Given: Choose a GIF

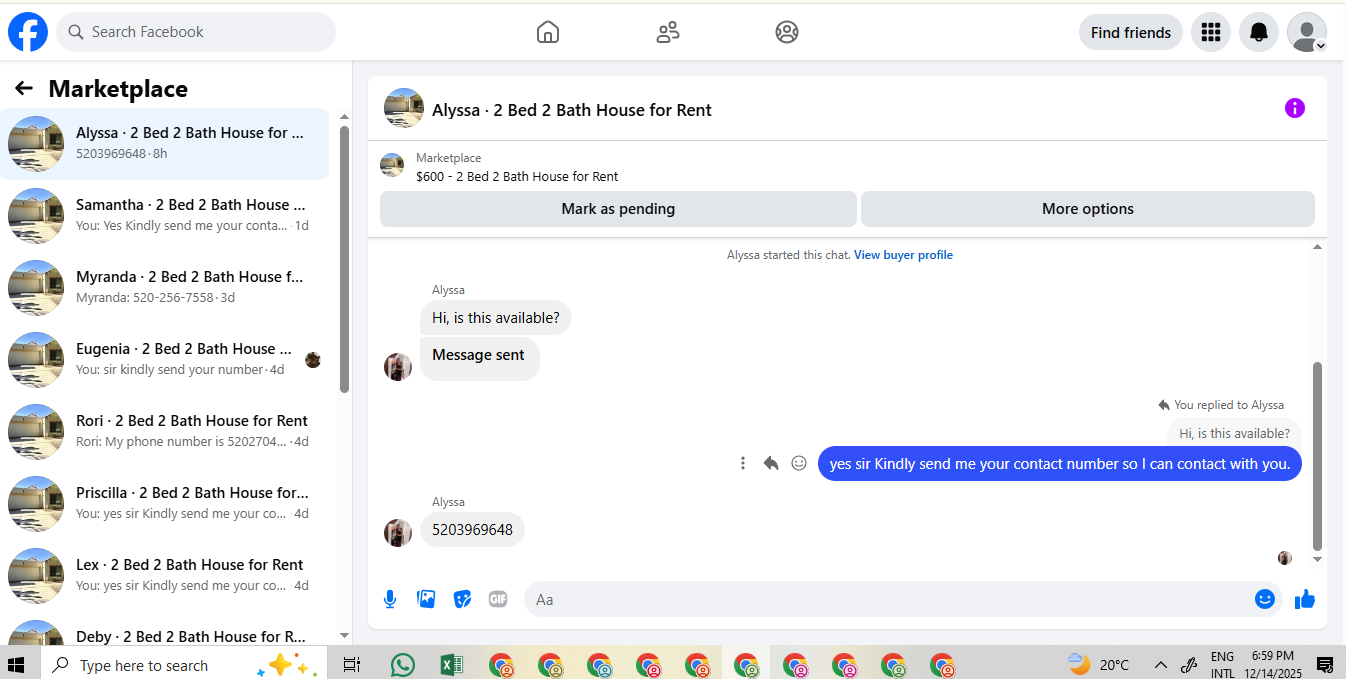Looking at the screenshot, I should coord(498,599).
